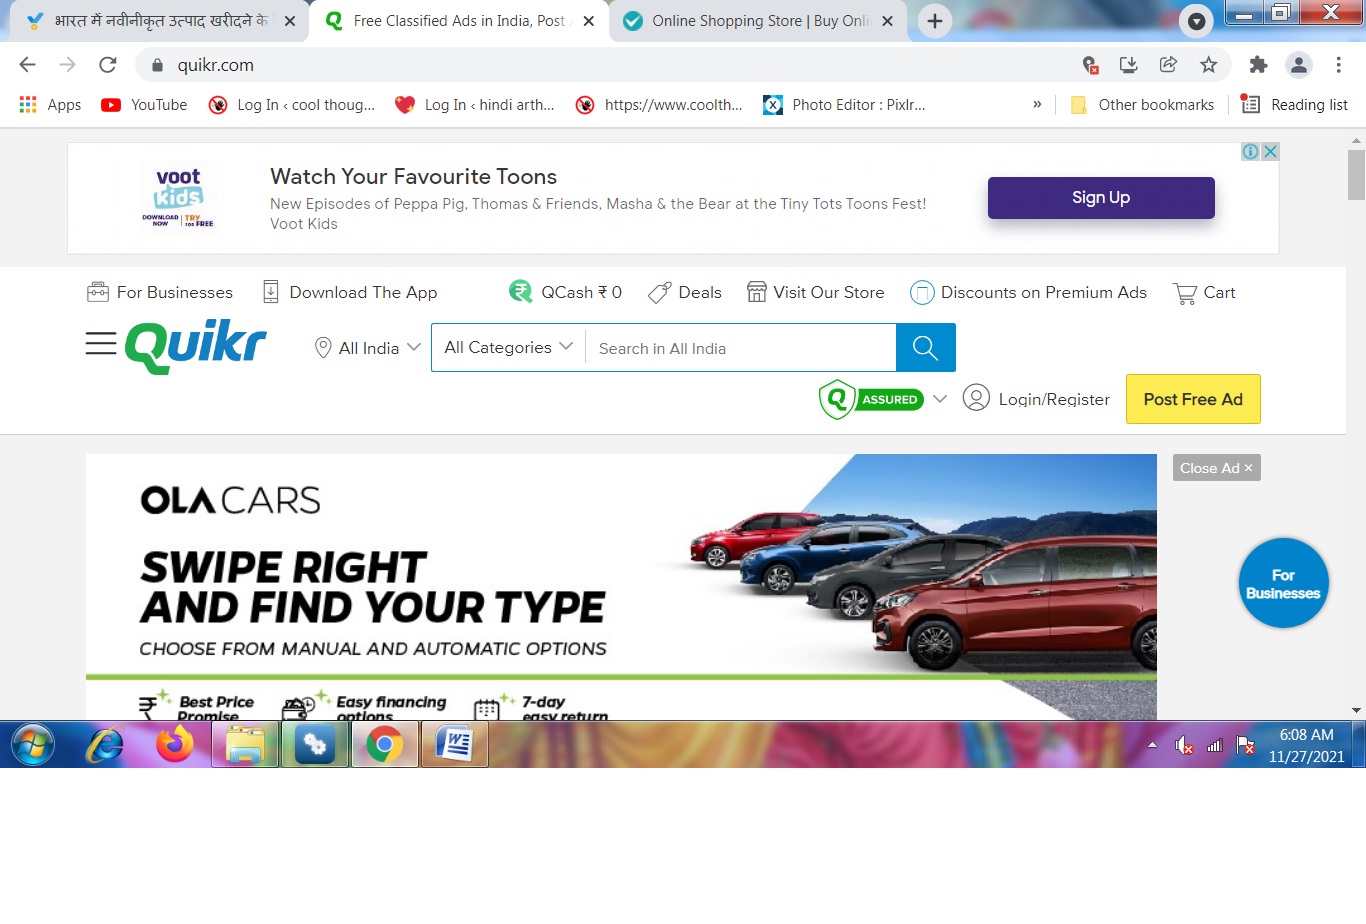The width and height of the screenshot is (1366, 924).
Task: Click the site blocked popup icon
Action: point(1090,65)
